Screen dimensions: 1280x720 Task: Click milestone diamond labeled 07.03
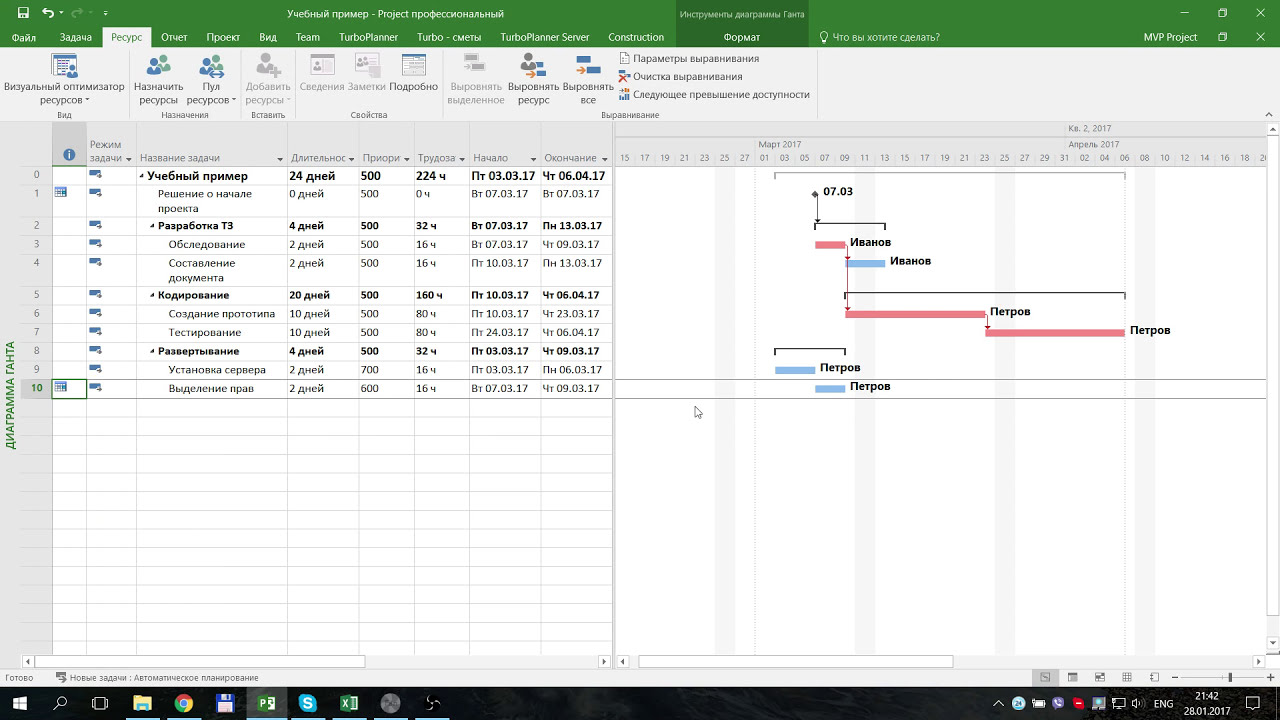(815, 193)
